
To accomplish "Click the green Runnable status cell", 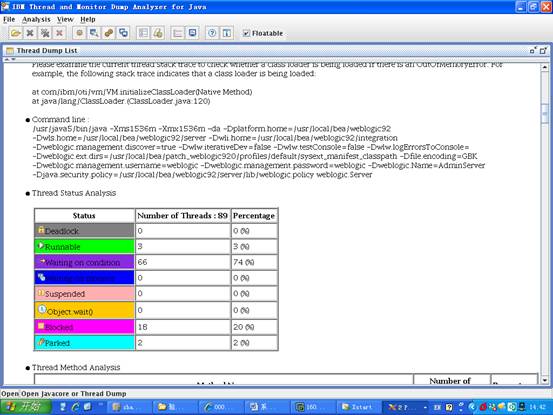I will [85, 246].
